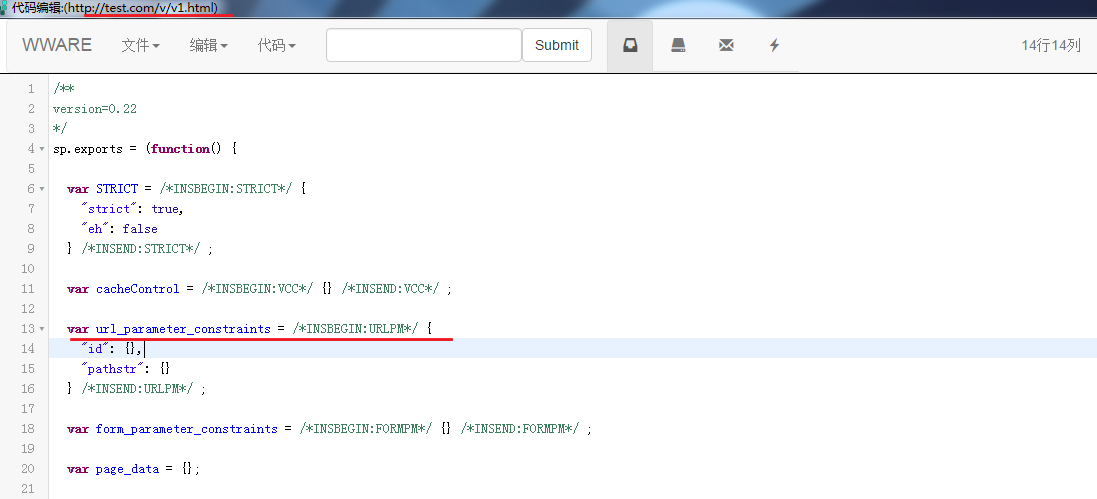
Task: Click the page_data variable name
Action: point(127,468)
